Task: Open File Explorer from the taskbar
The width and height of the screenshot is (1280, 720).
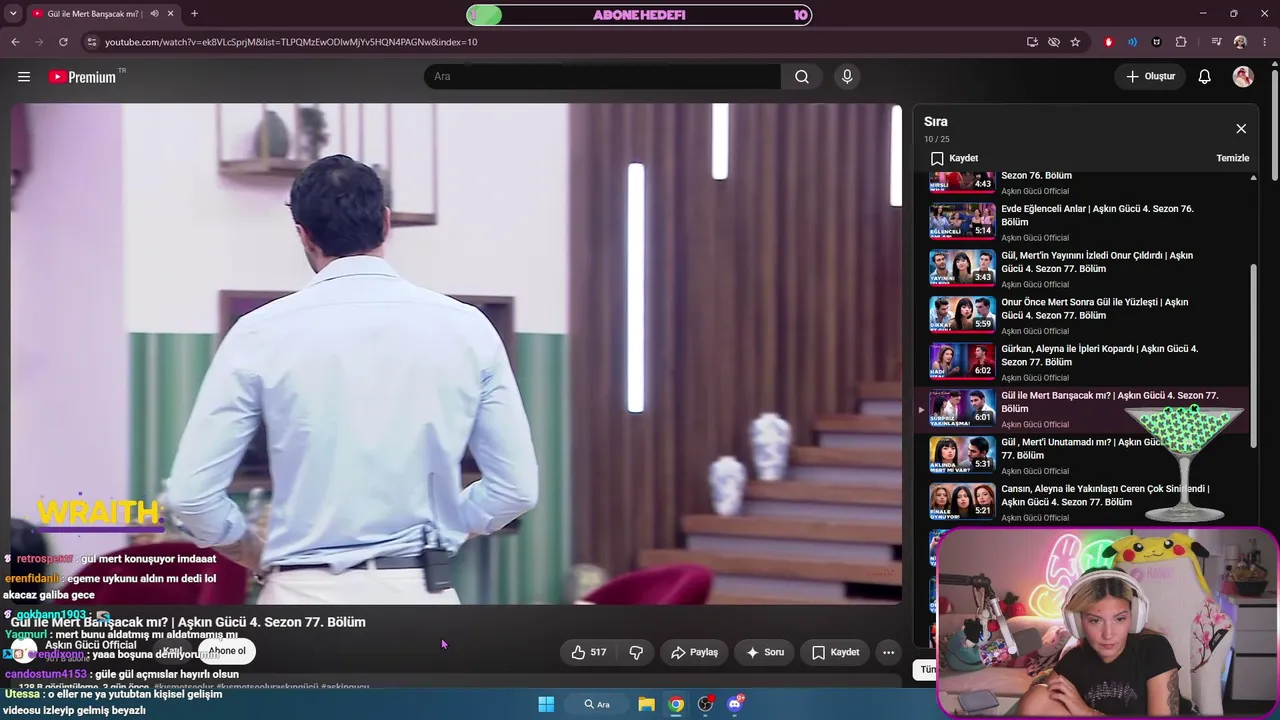Action: 647,704
